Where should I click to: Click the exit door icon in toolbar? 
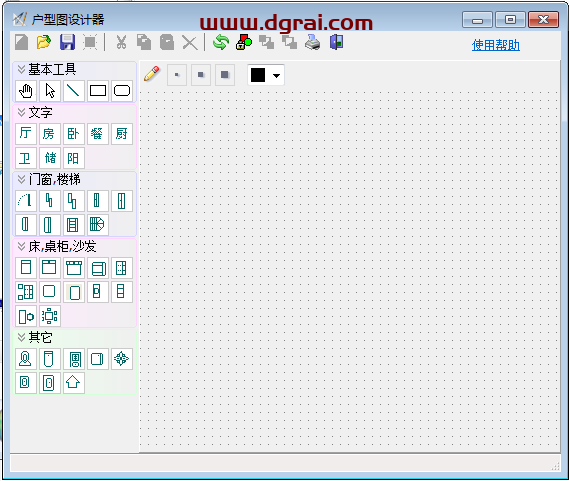click(336, 42)
